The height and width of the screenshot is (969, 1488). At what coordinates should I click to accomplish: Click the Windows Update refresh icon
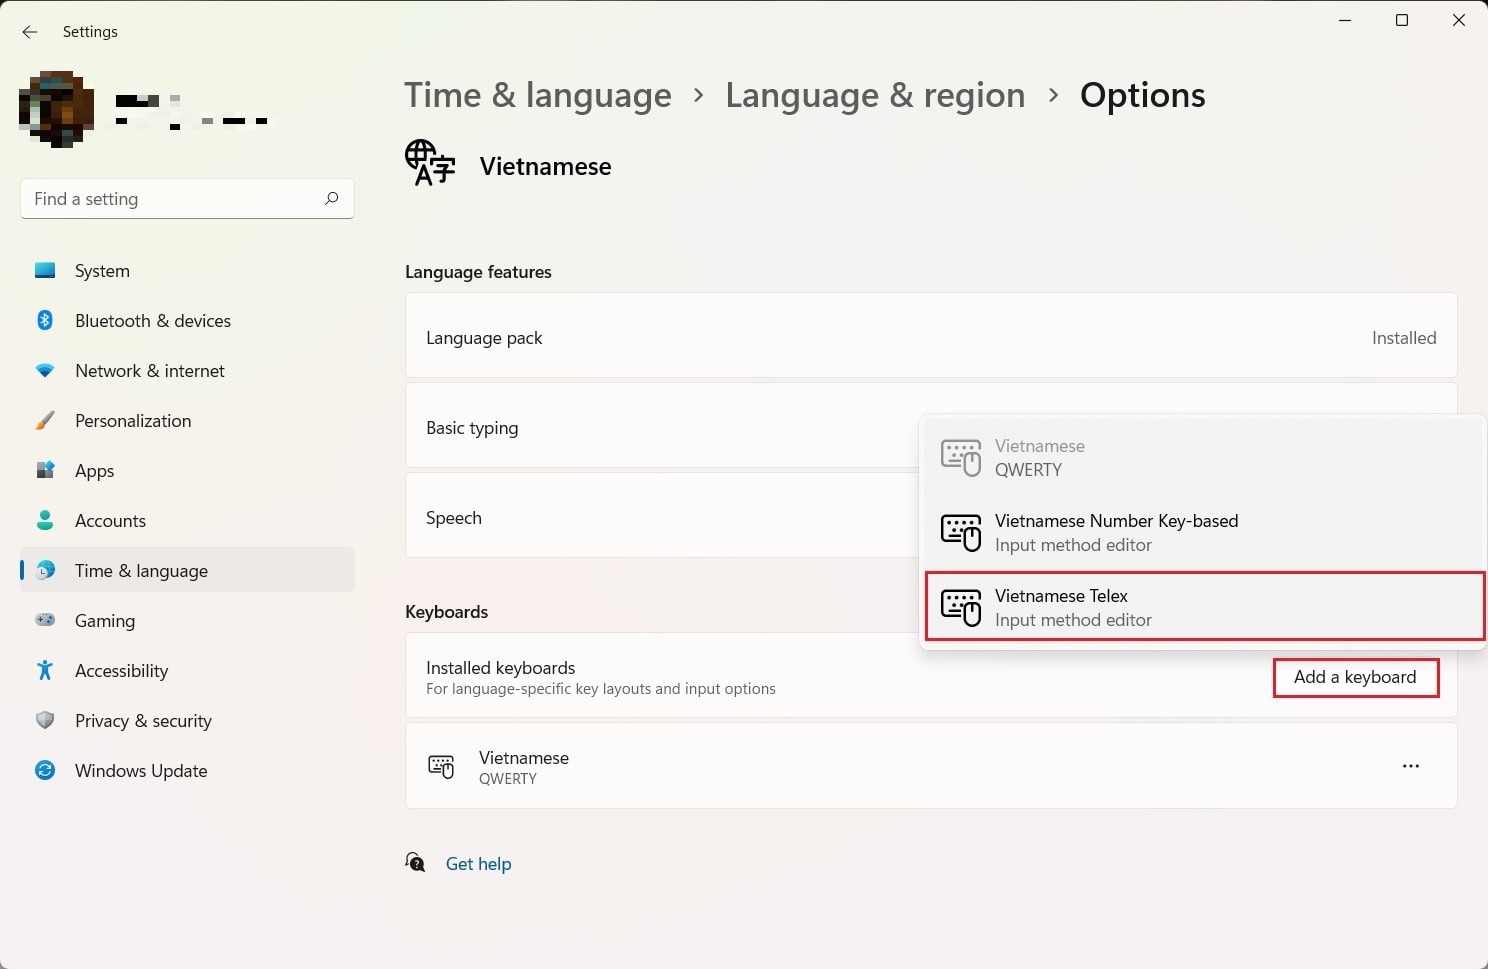tap(45, 770)
